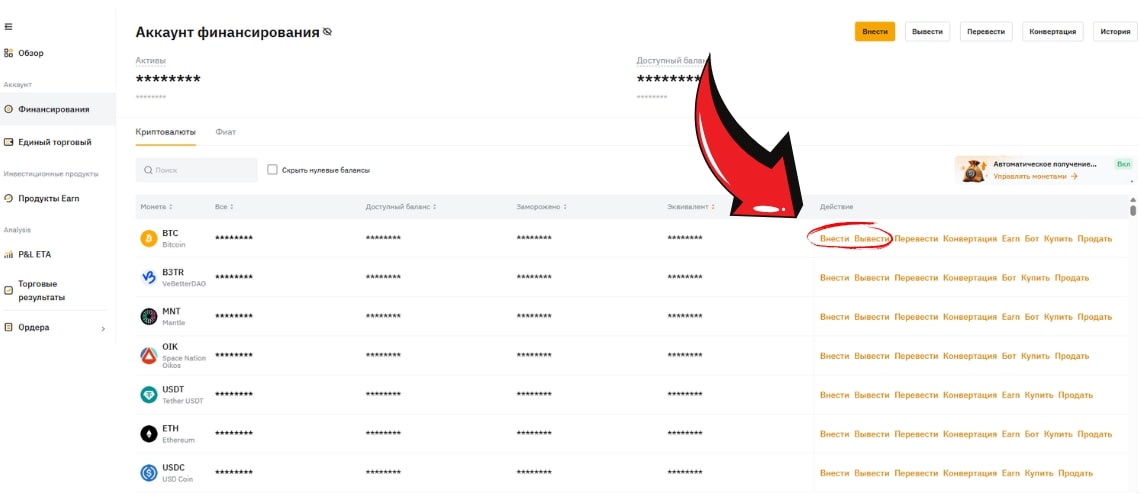Viewport: 1140px width, 500px height.
Task: Click Внести in the BTC row
Action: [x=834, y=238]
